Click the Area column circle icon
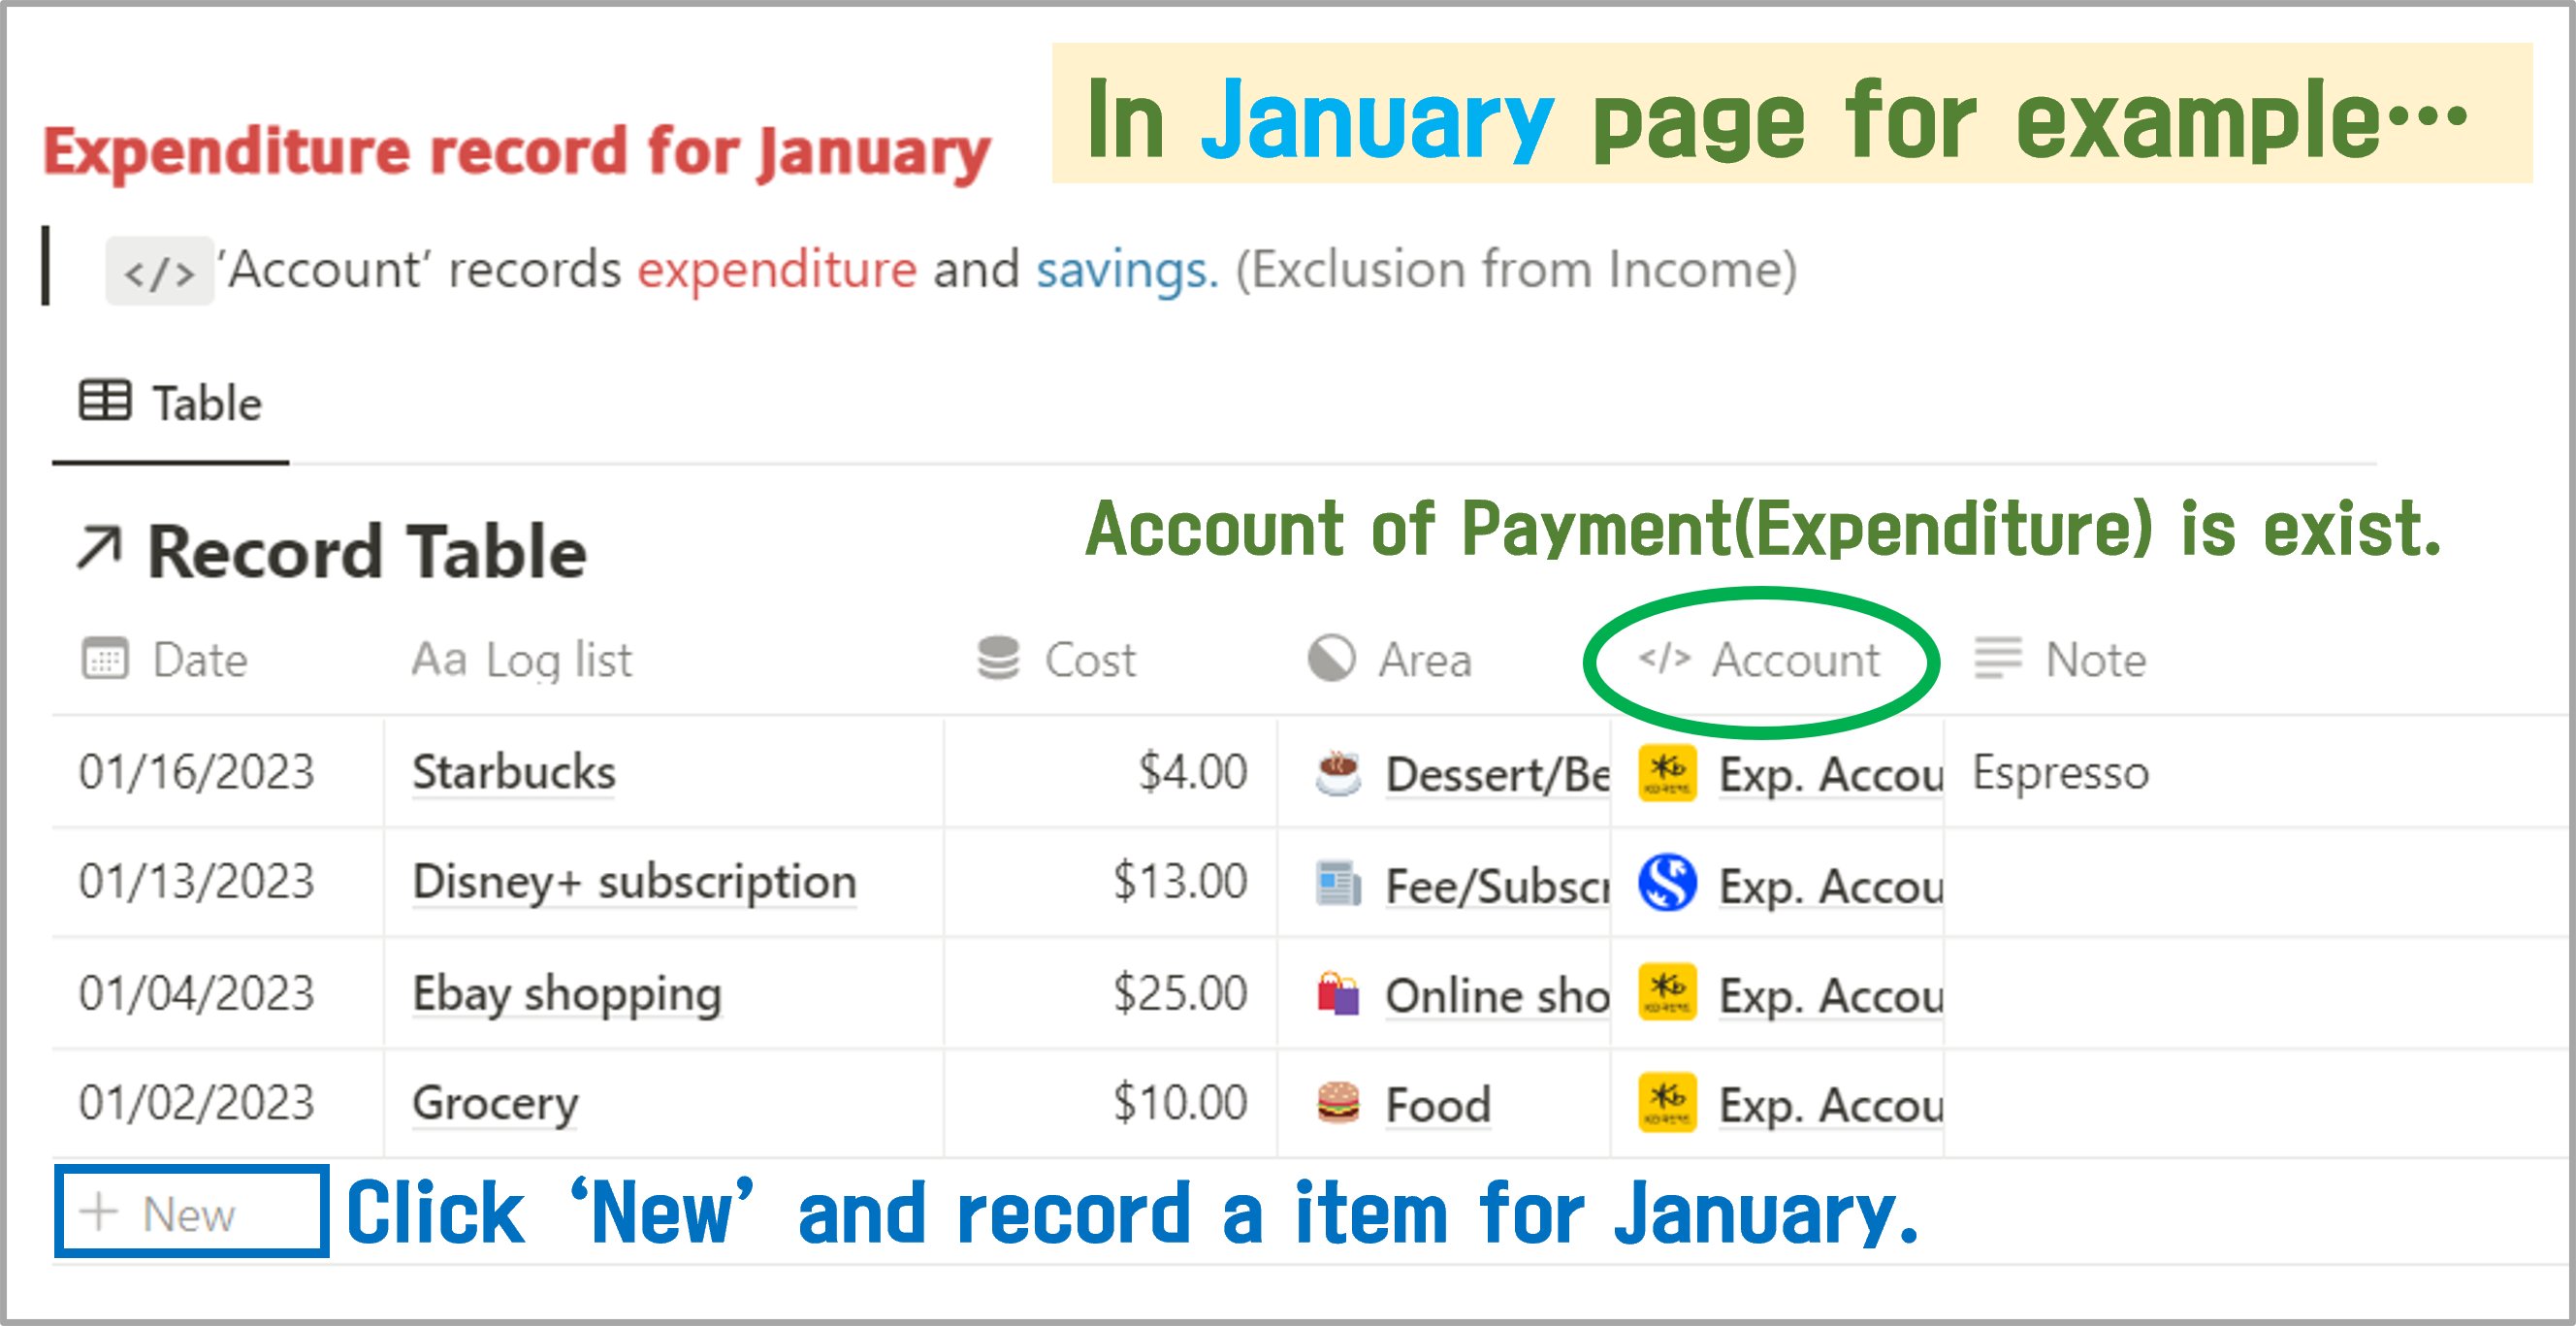Screen dimensions: 2576x1326 tap(1331, 659)
